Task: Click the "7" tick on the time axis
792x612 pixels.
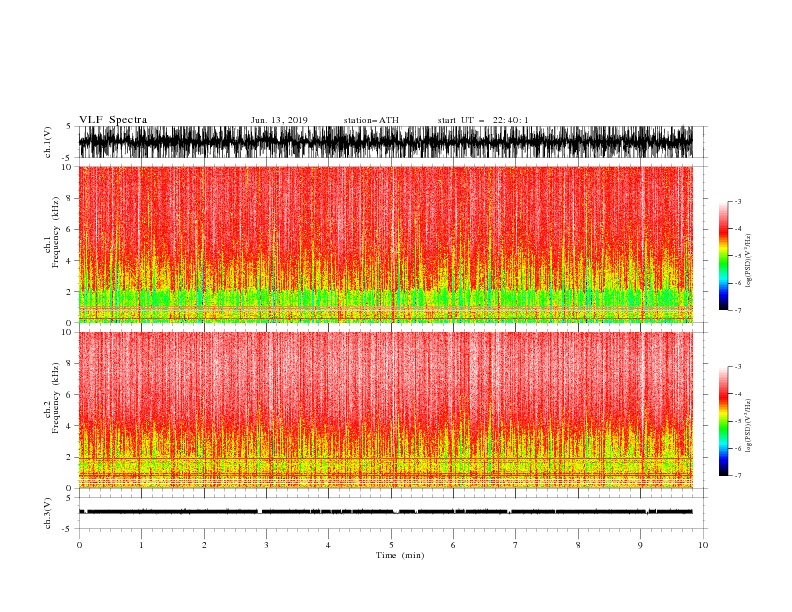Action: [x=516, y=545]
